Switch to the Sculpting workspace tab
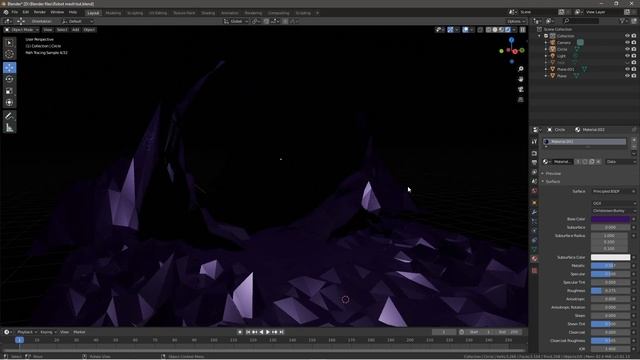Viewport: 640px width, 360px height. tap(135, 13)
